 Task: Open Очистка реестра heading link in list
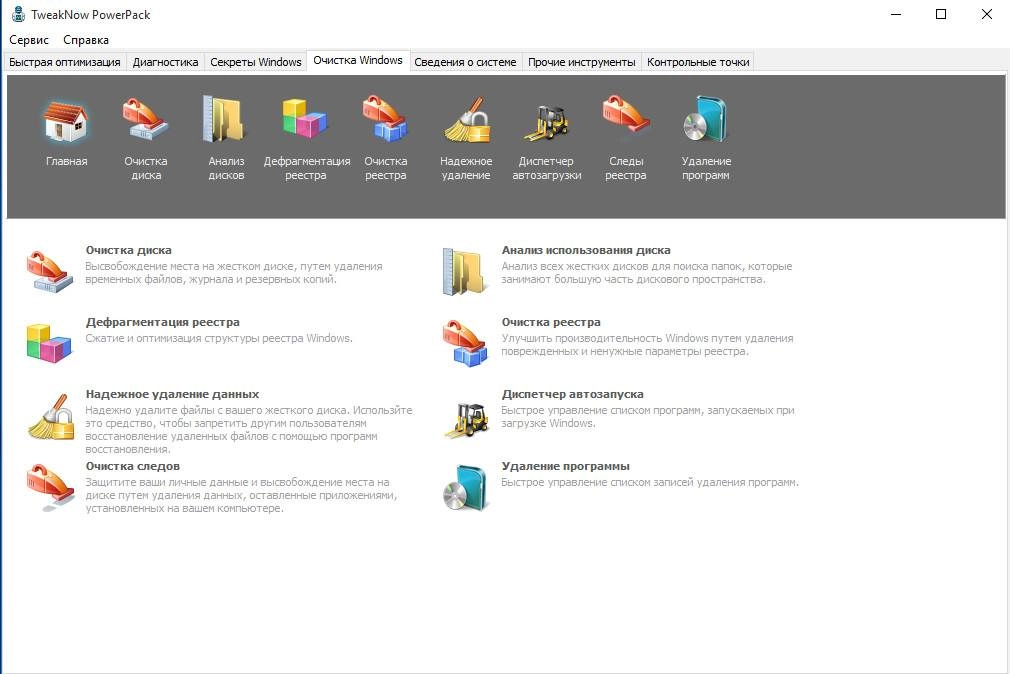pos(551,322)
